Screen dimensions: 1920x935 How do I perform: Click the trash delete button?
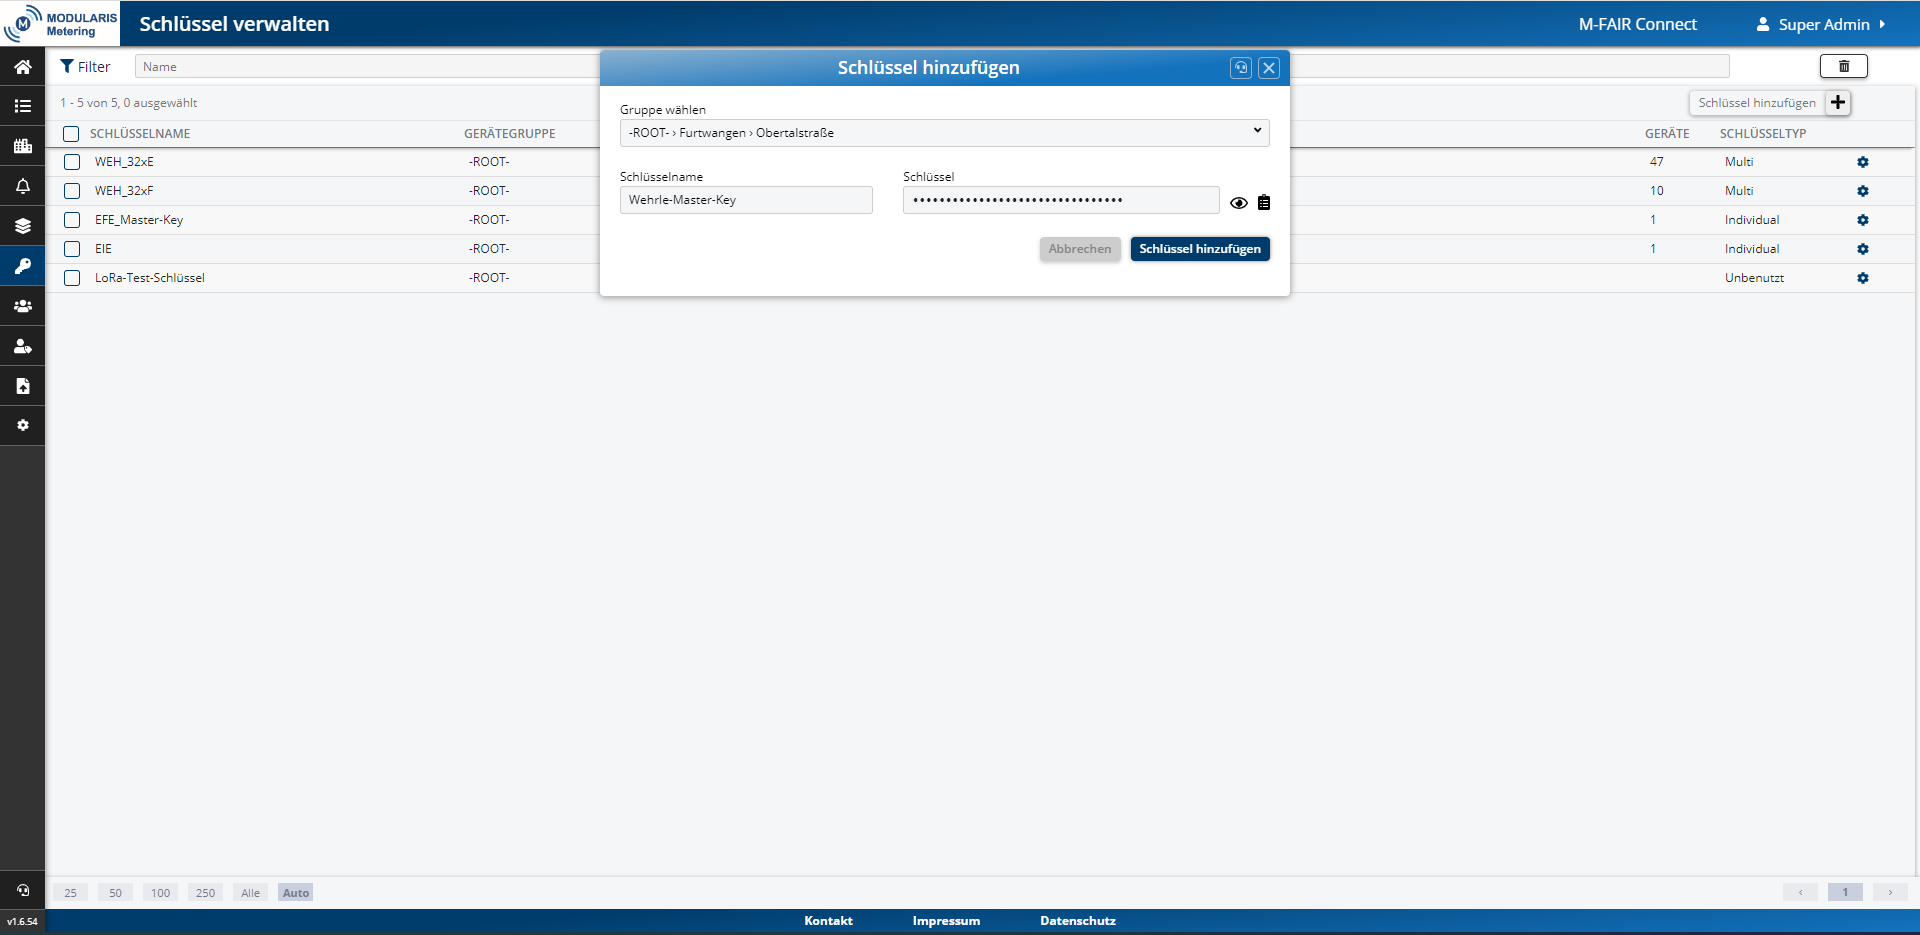(x=1843, y=66)
